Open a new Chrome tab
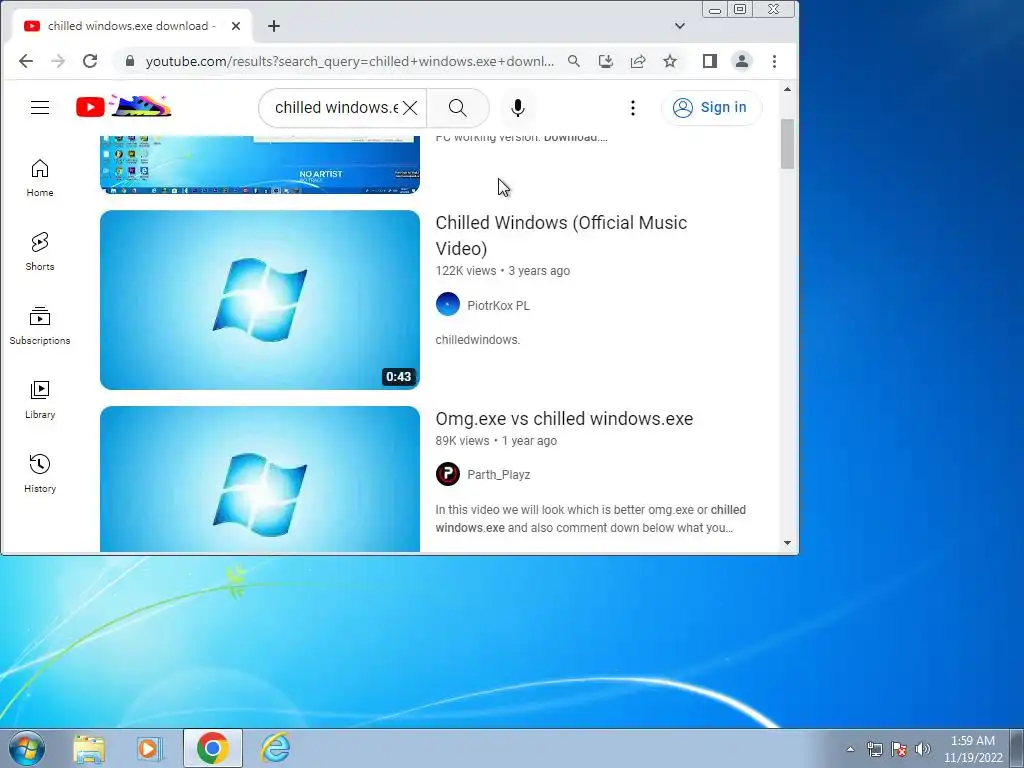The image size is (1024, 768). click(274, 26)
